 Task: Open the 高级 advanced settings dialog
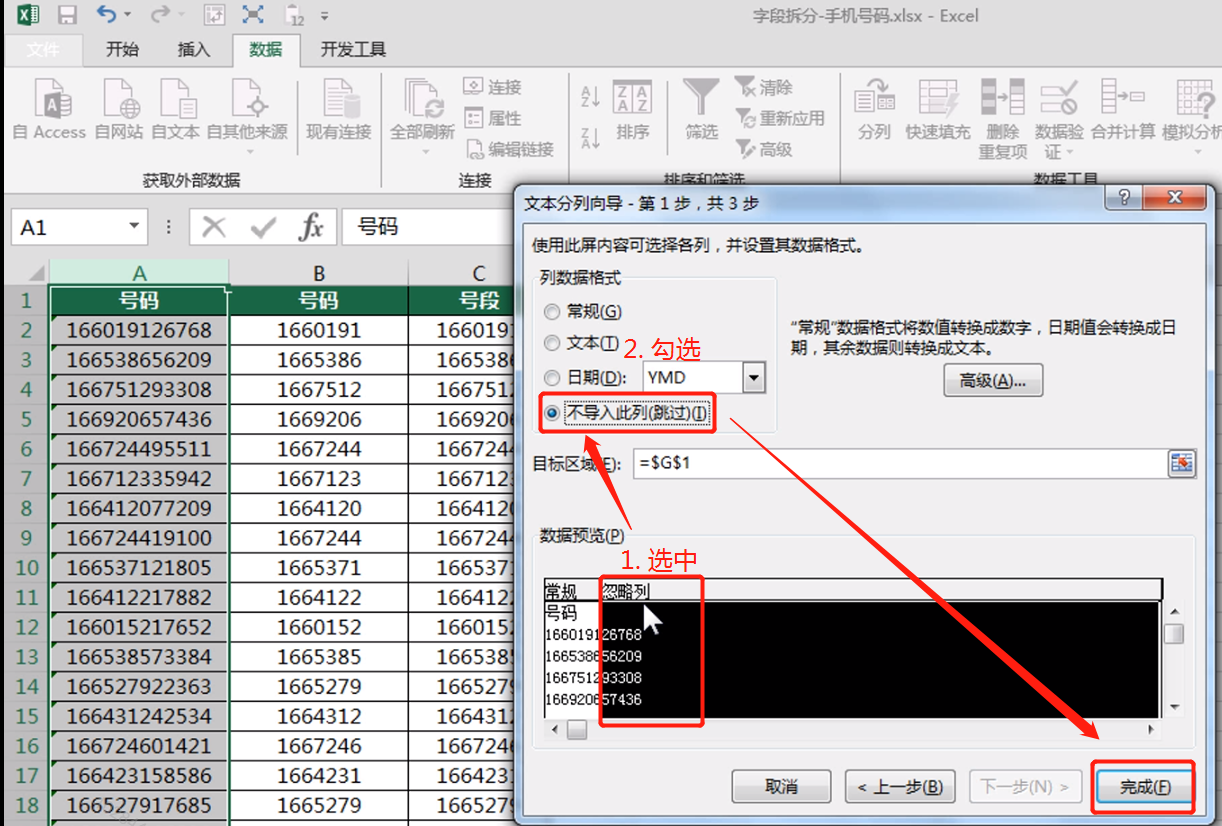(x=992, y=380)
